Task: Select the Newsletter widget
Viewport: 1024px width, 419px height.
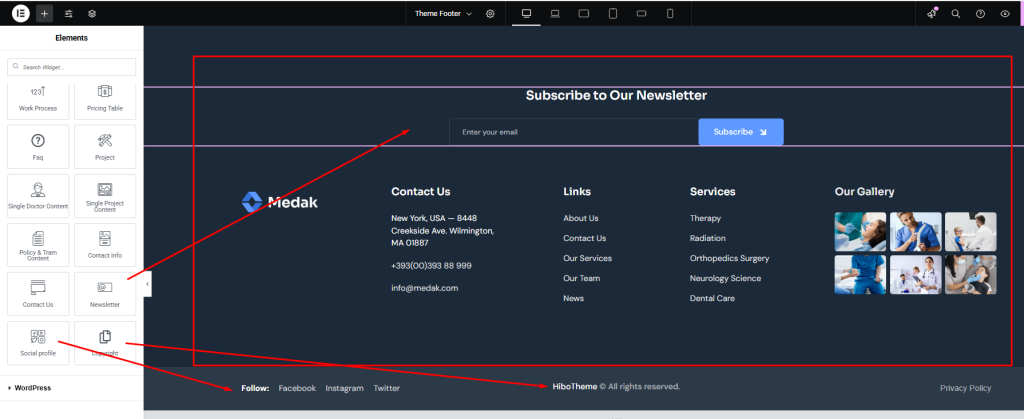Action: tap(105, 293)
